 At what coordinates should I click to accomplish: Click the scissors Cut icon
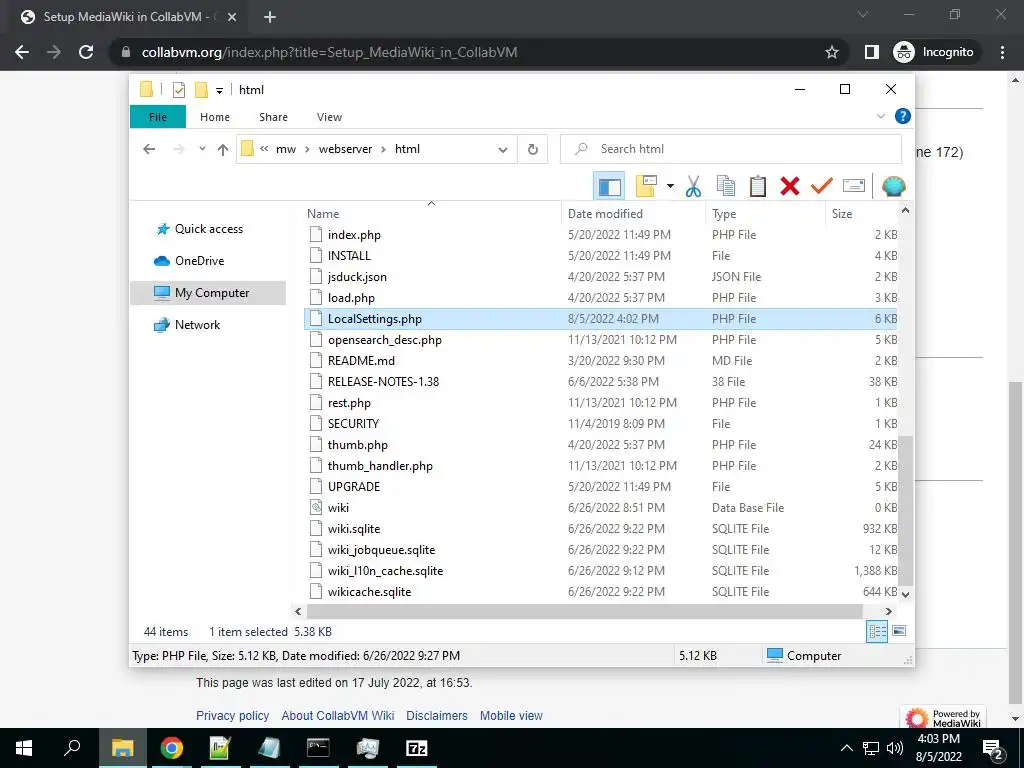(693, 186)
